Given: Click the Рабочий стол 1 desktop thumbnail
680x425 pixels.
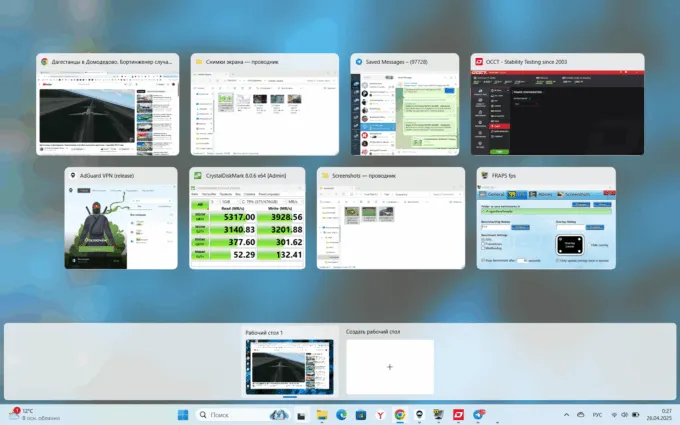Looking at the screenshot, I should pos(290,366).
